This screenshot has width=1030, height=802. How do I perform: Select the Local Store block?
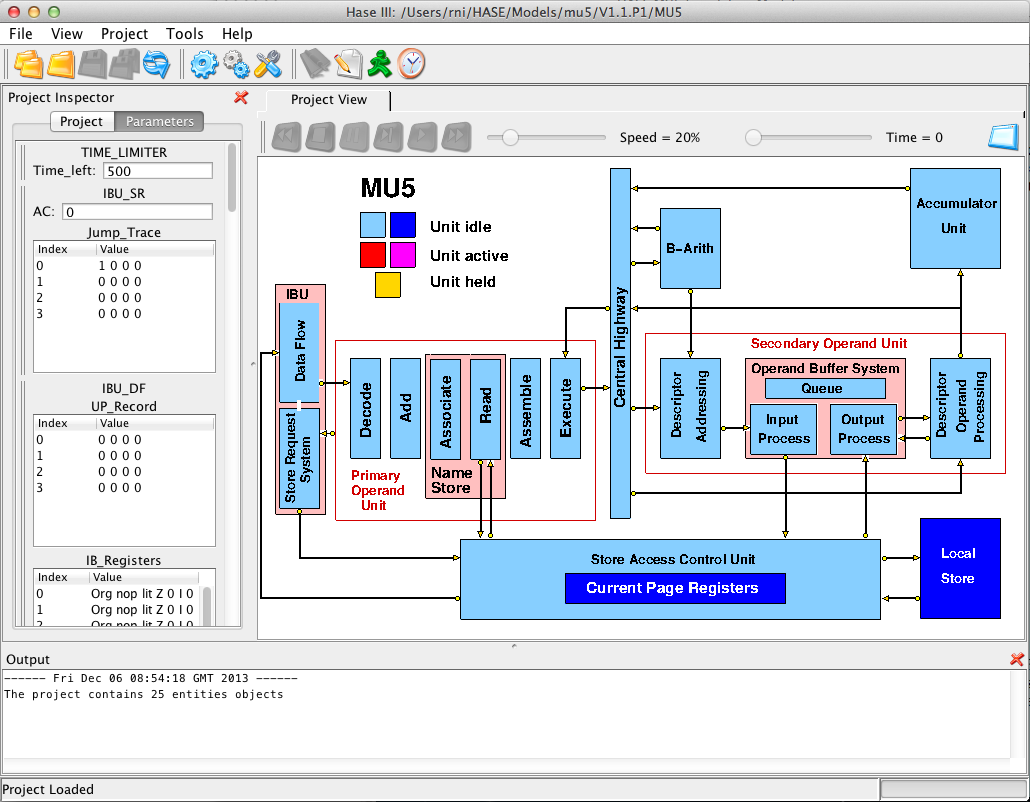point(960,568)
